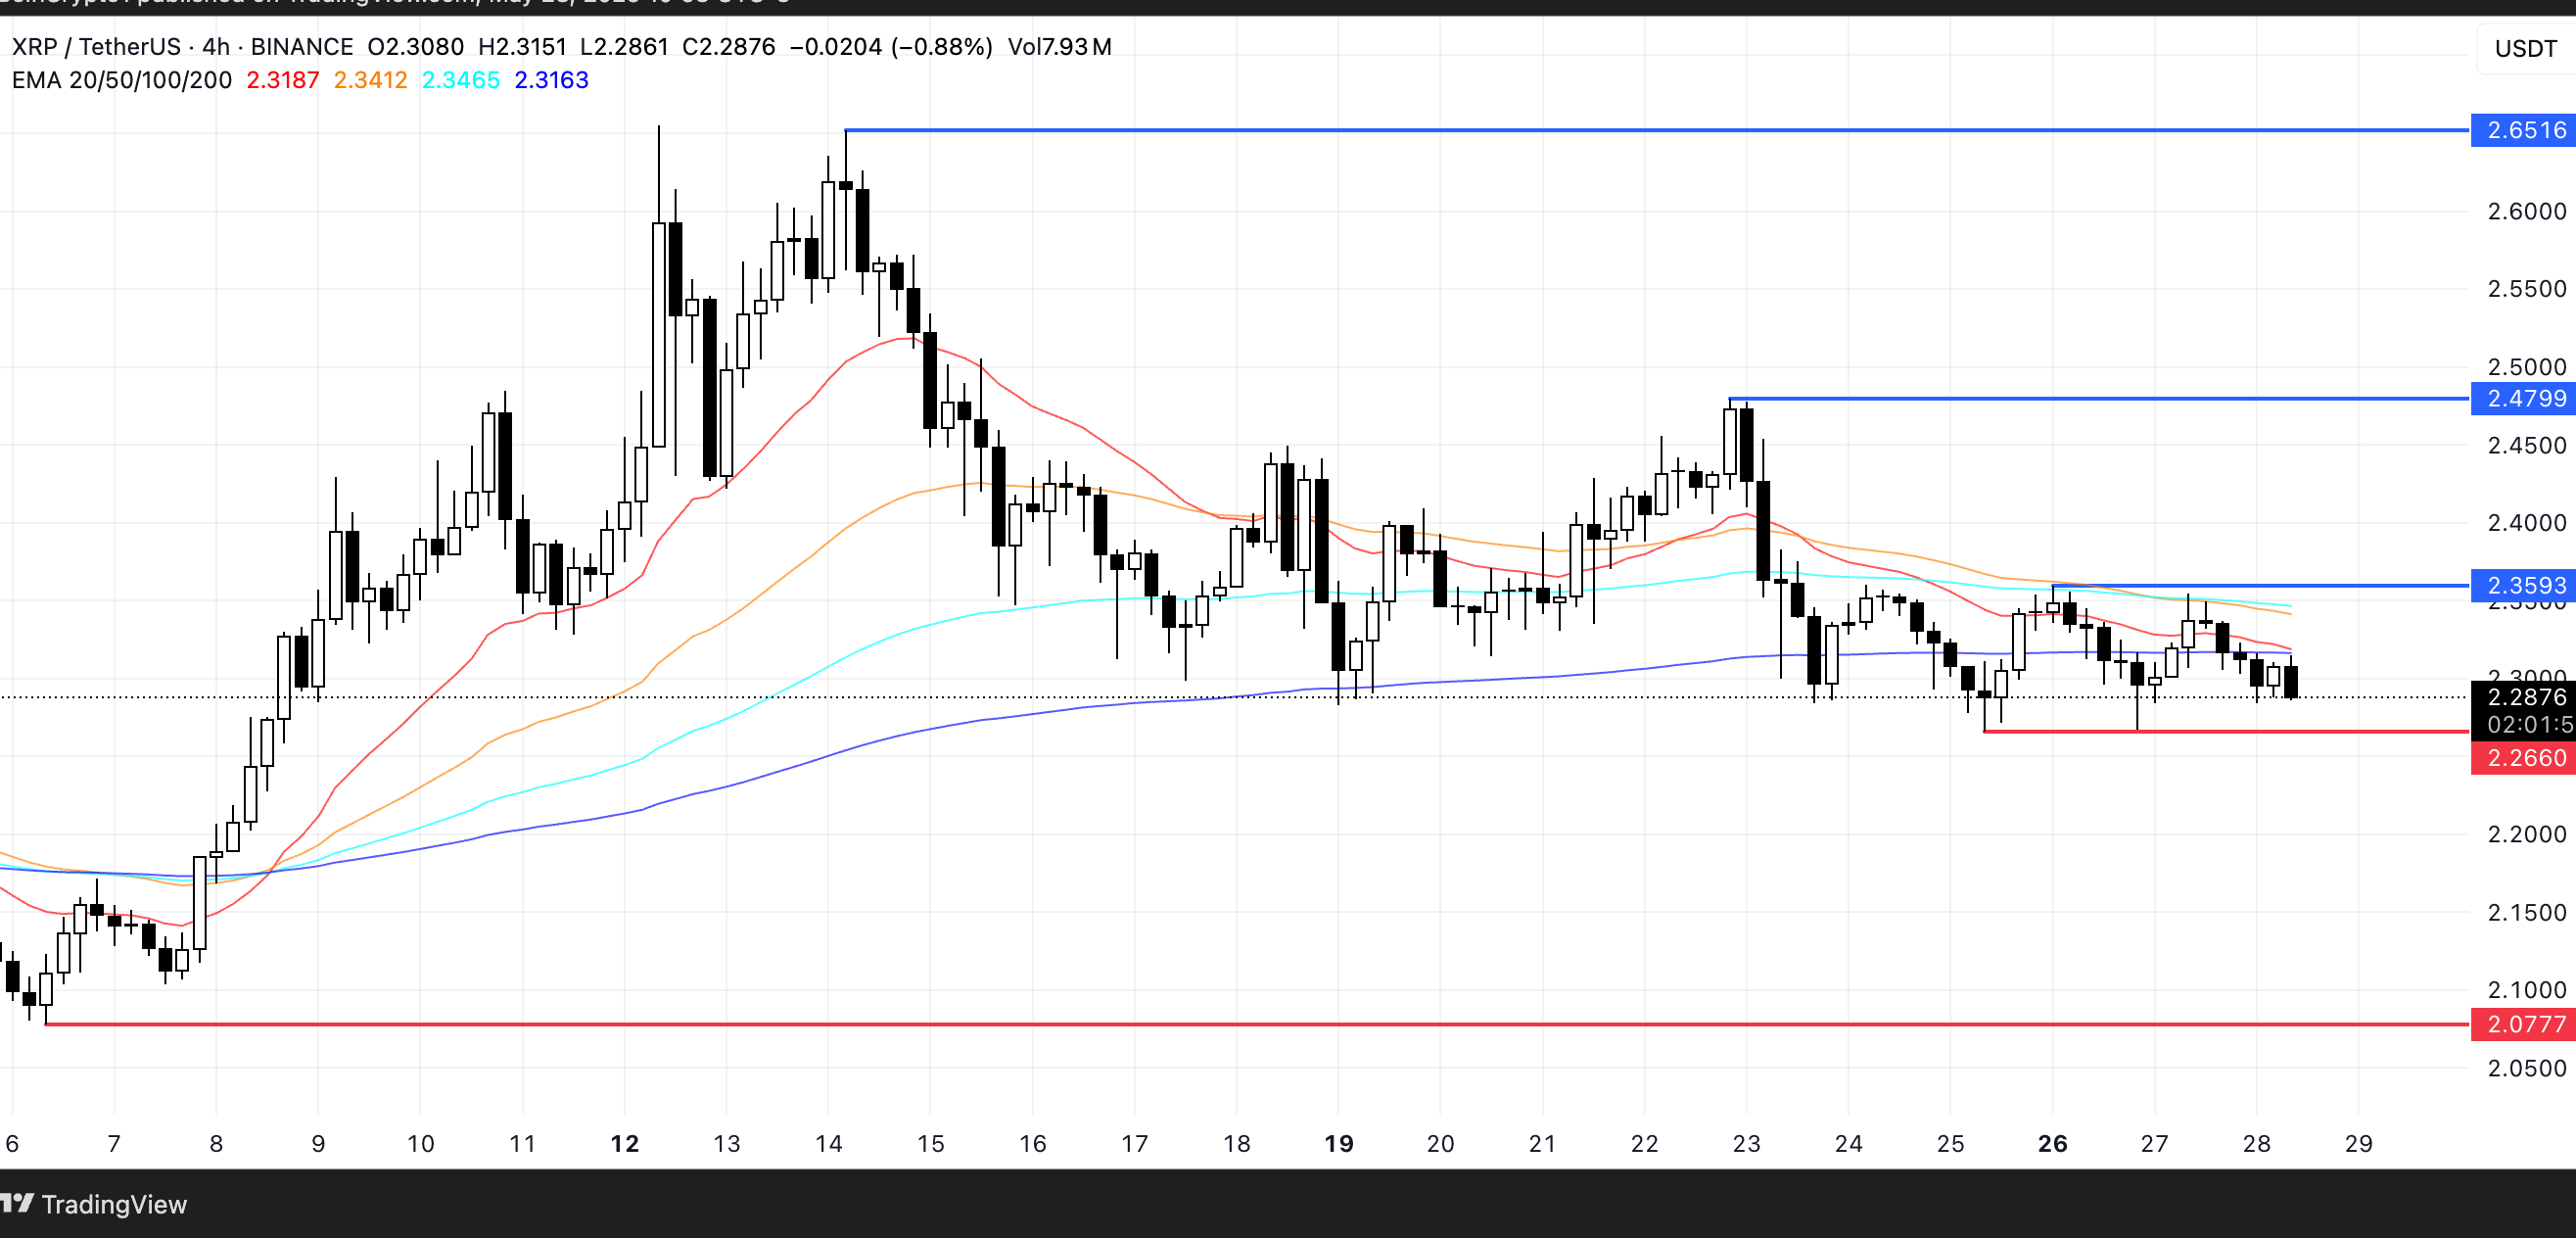Click the TradingView logo
This screenshot has height=1238, width=2576.
pos(94,1204)
